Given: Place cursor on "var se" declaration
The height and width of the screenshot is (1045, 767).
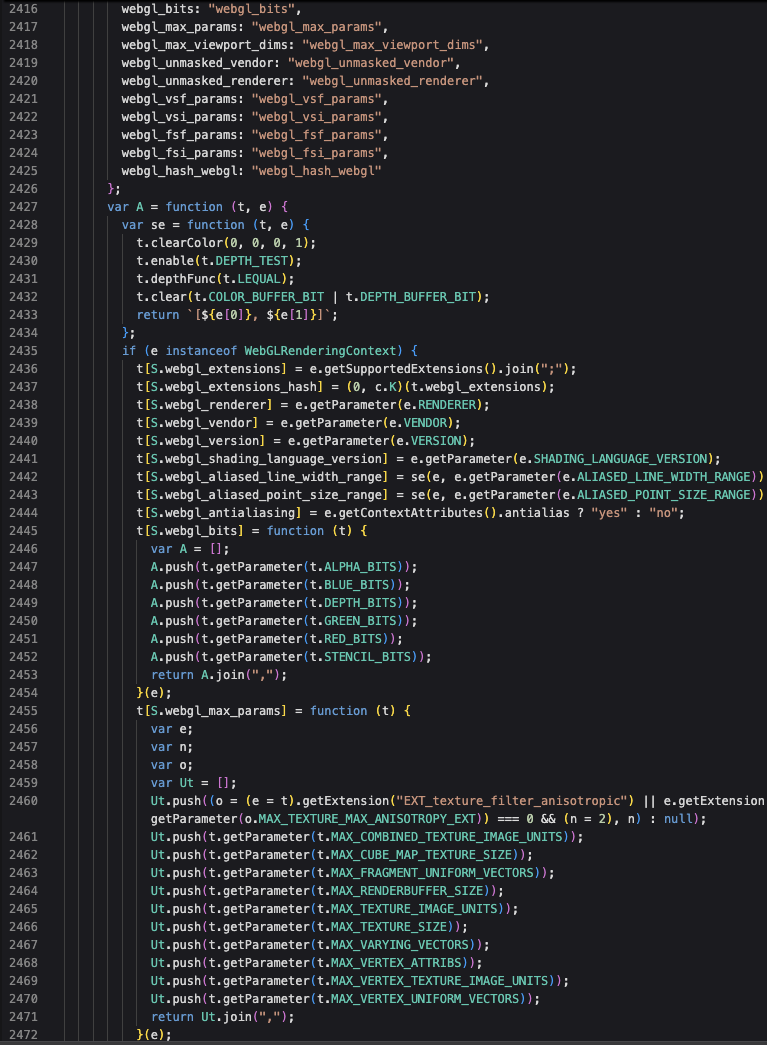Looking at the screenshot, I should coord(143,225).
